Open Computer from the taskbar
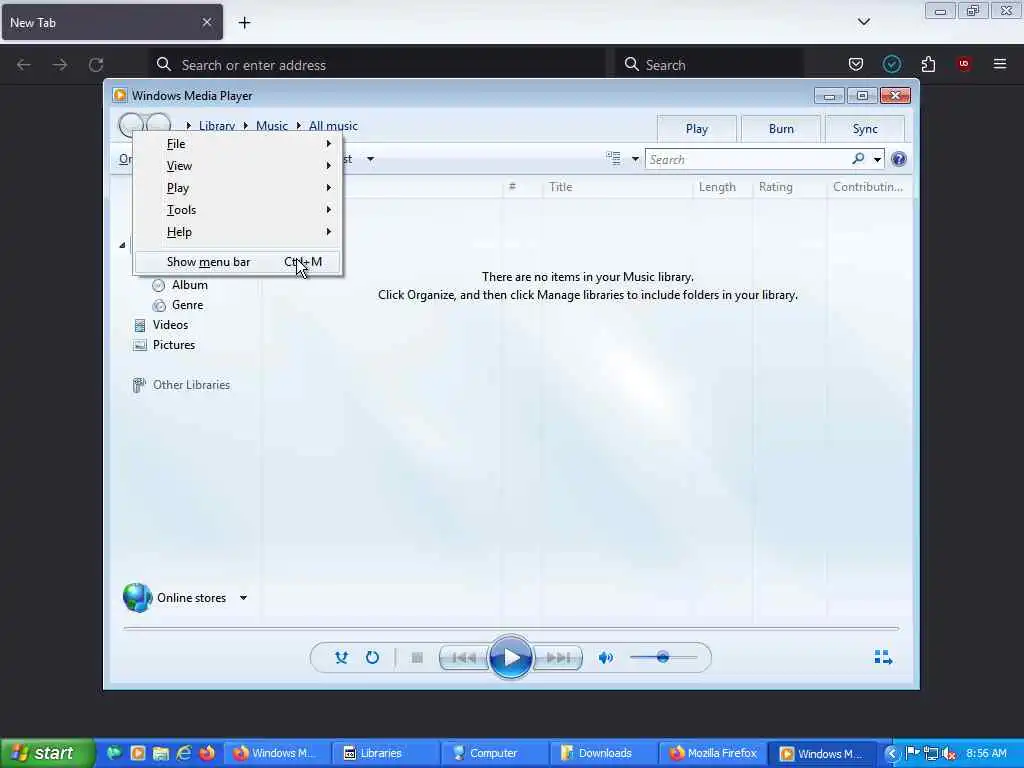Image resolution: width=1024 pixels, height=768 pixels. [494, 754]
